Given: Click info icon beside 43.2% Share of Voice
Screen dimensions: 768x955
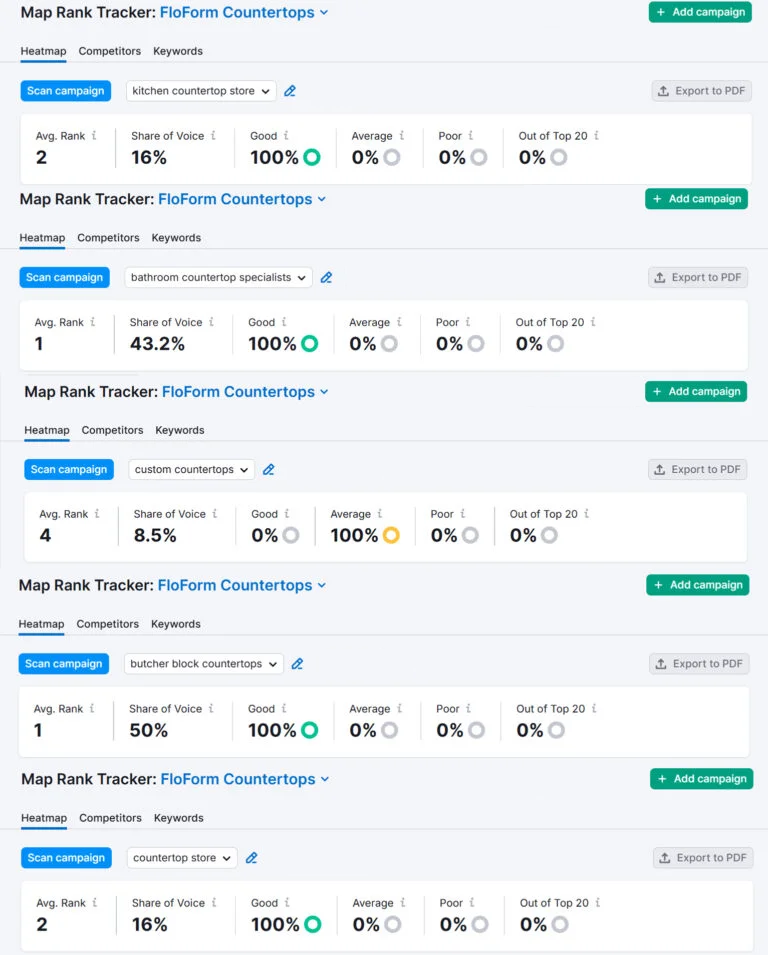Looking at the screenshot, I should pos(211,322).
